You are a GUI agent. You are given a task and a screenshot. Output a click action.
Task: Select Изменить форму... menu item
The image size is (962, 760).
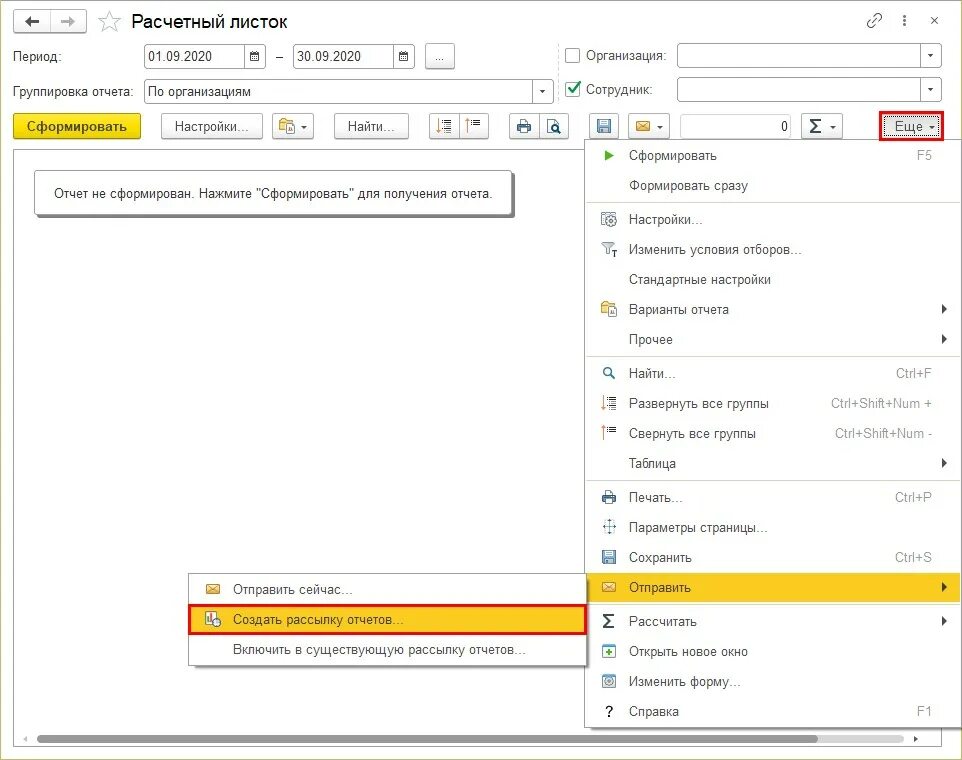pos(773,682)
